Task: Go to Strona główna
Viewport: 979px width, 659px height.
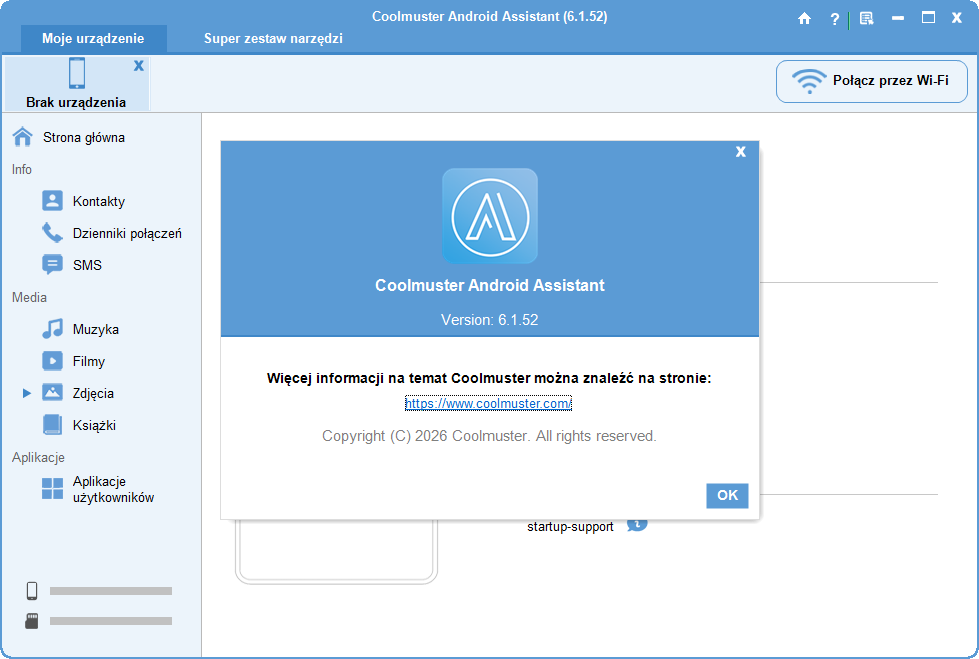Action: 84,137
